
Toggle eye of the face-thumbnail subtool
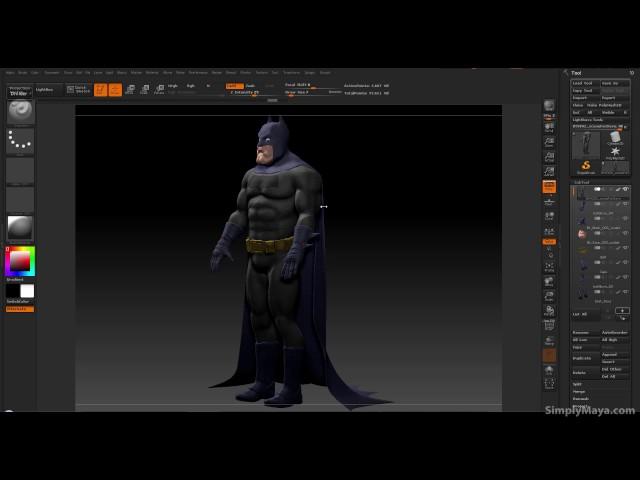pos(626,233)
